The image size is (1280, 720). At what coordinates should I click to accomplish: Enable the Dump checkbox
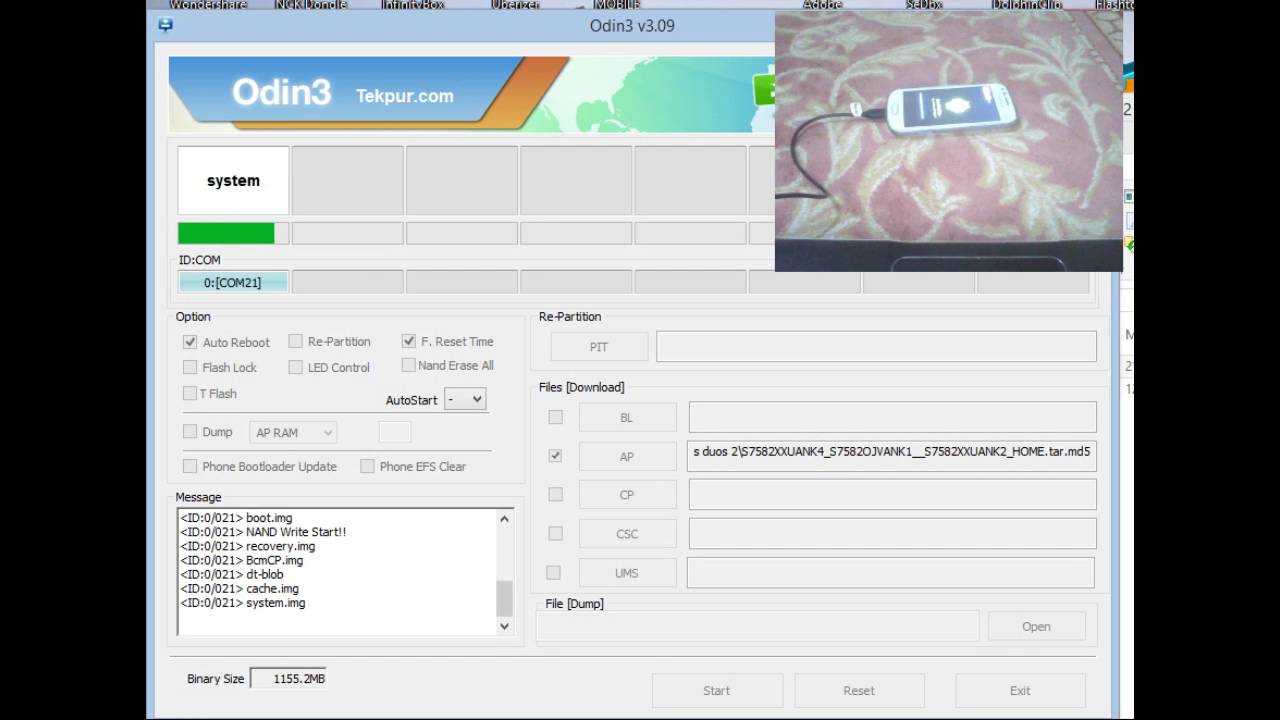point(190,432)
